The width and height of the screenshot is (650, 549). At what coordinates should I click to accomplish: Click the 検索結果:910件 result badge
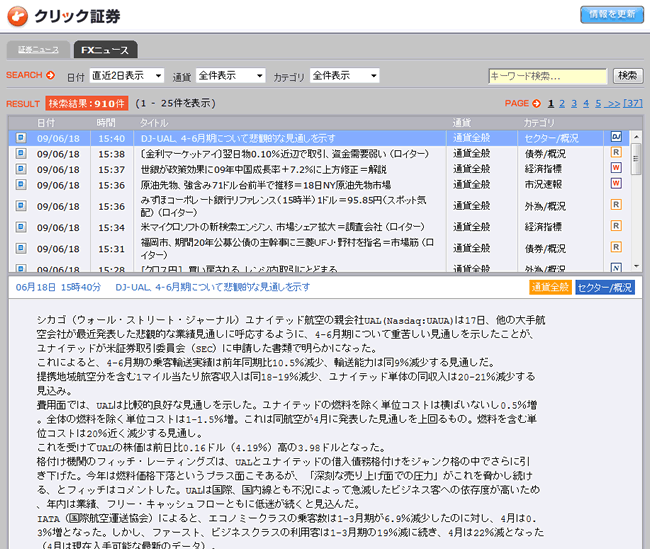[87, 104]
